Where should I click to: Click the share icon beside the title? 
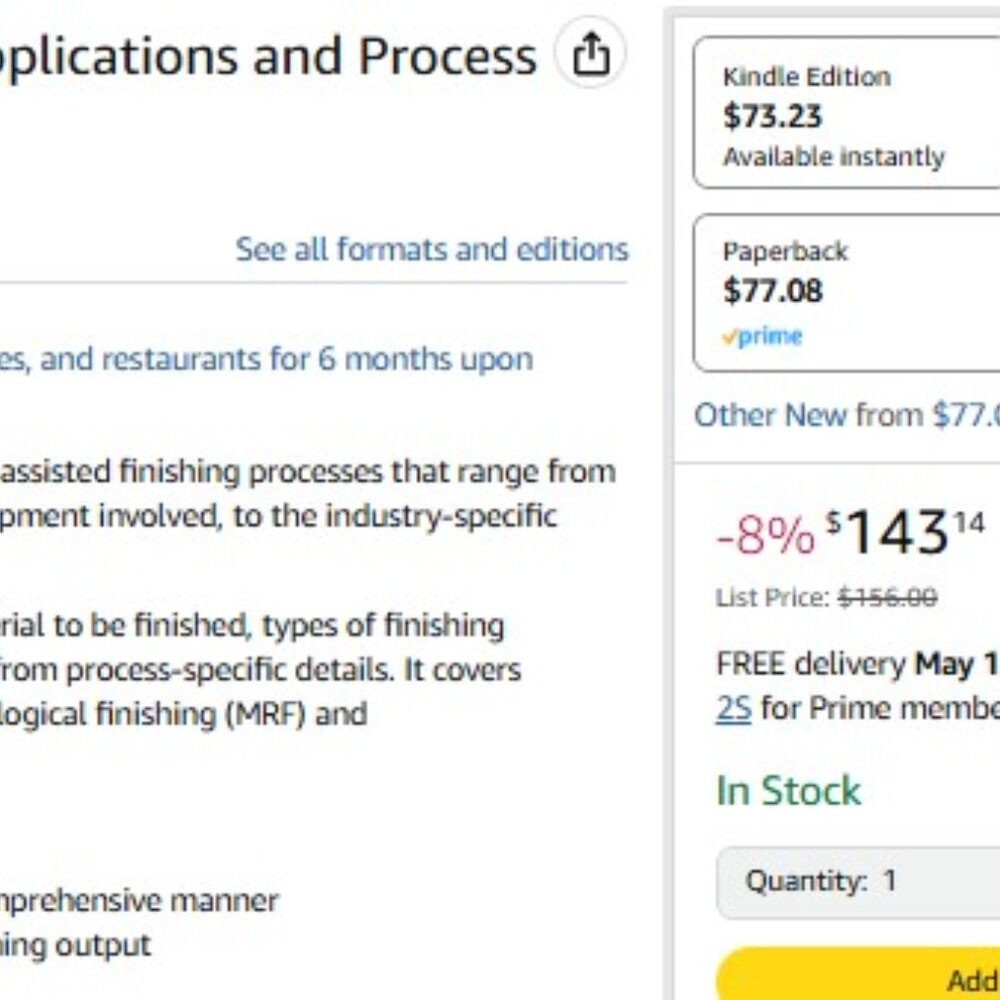click(590, 52)
